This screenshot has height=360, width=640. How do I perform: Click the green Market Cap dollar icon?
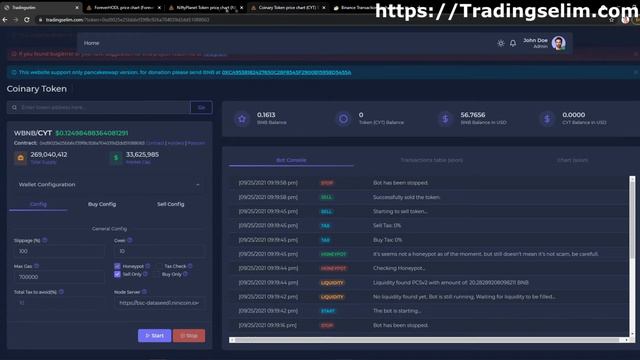116,158
